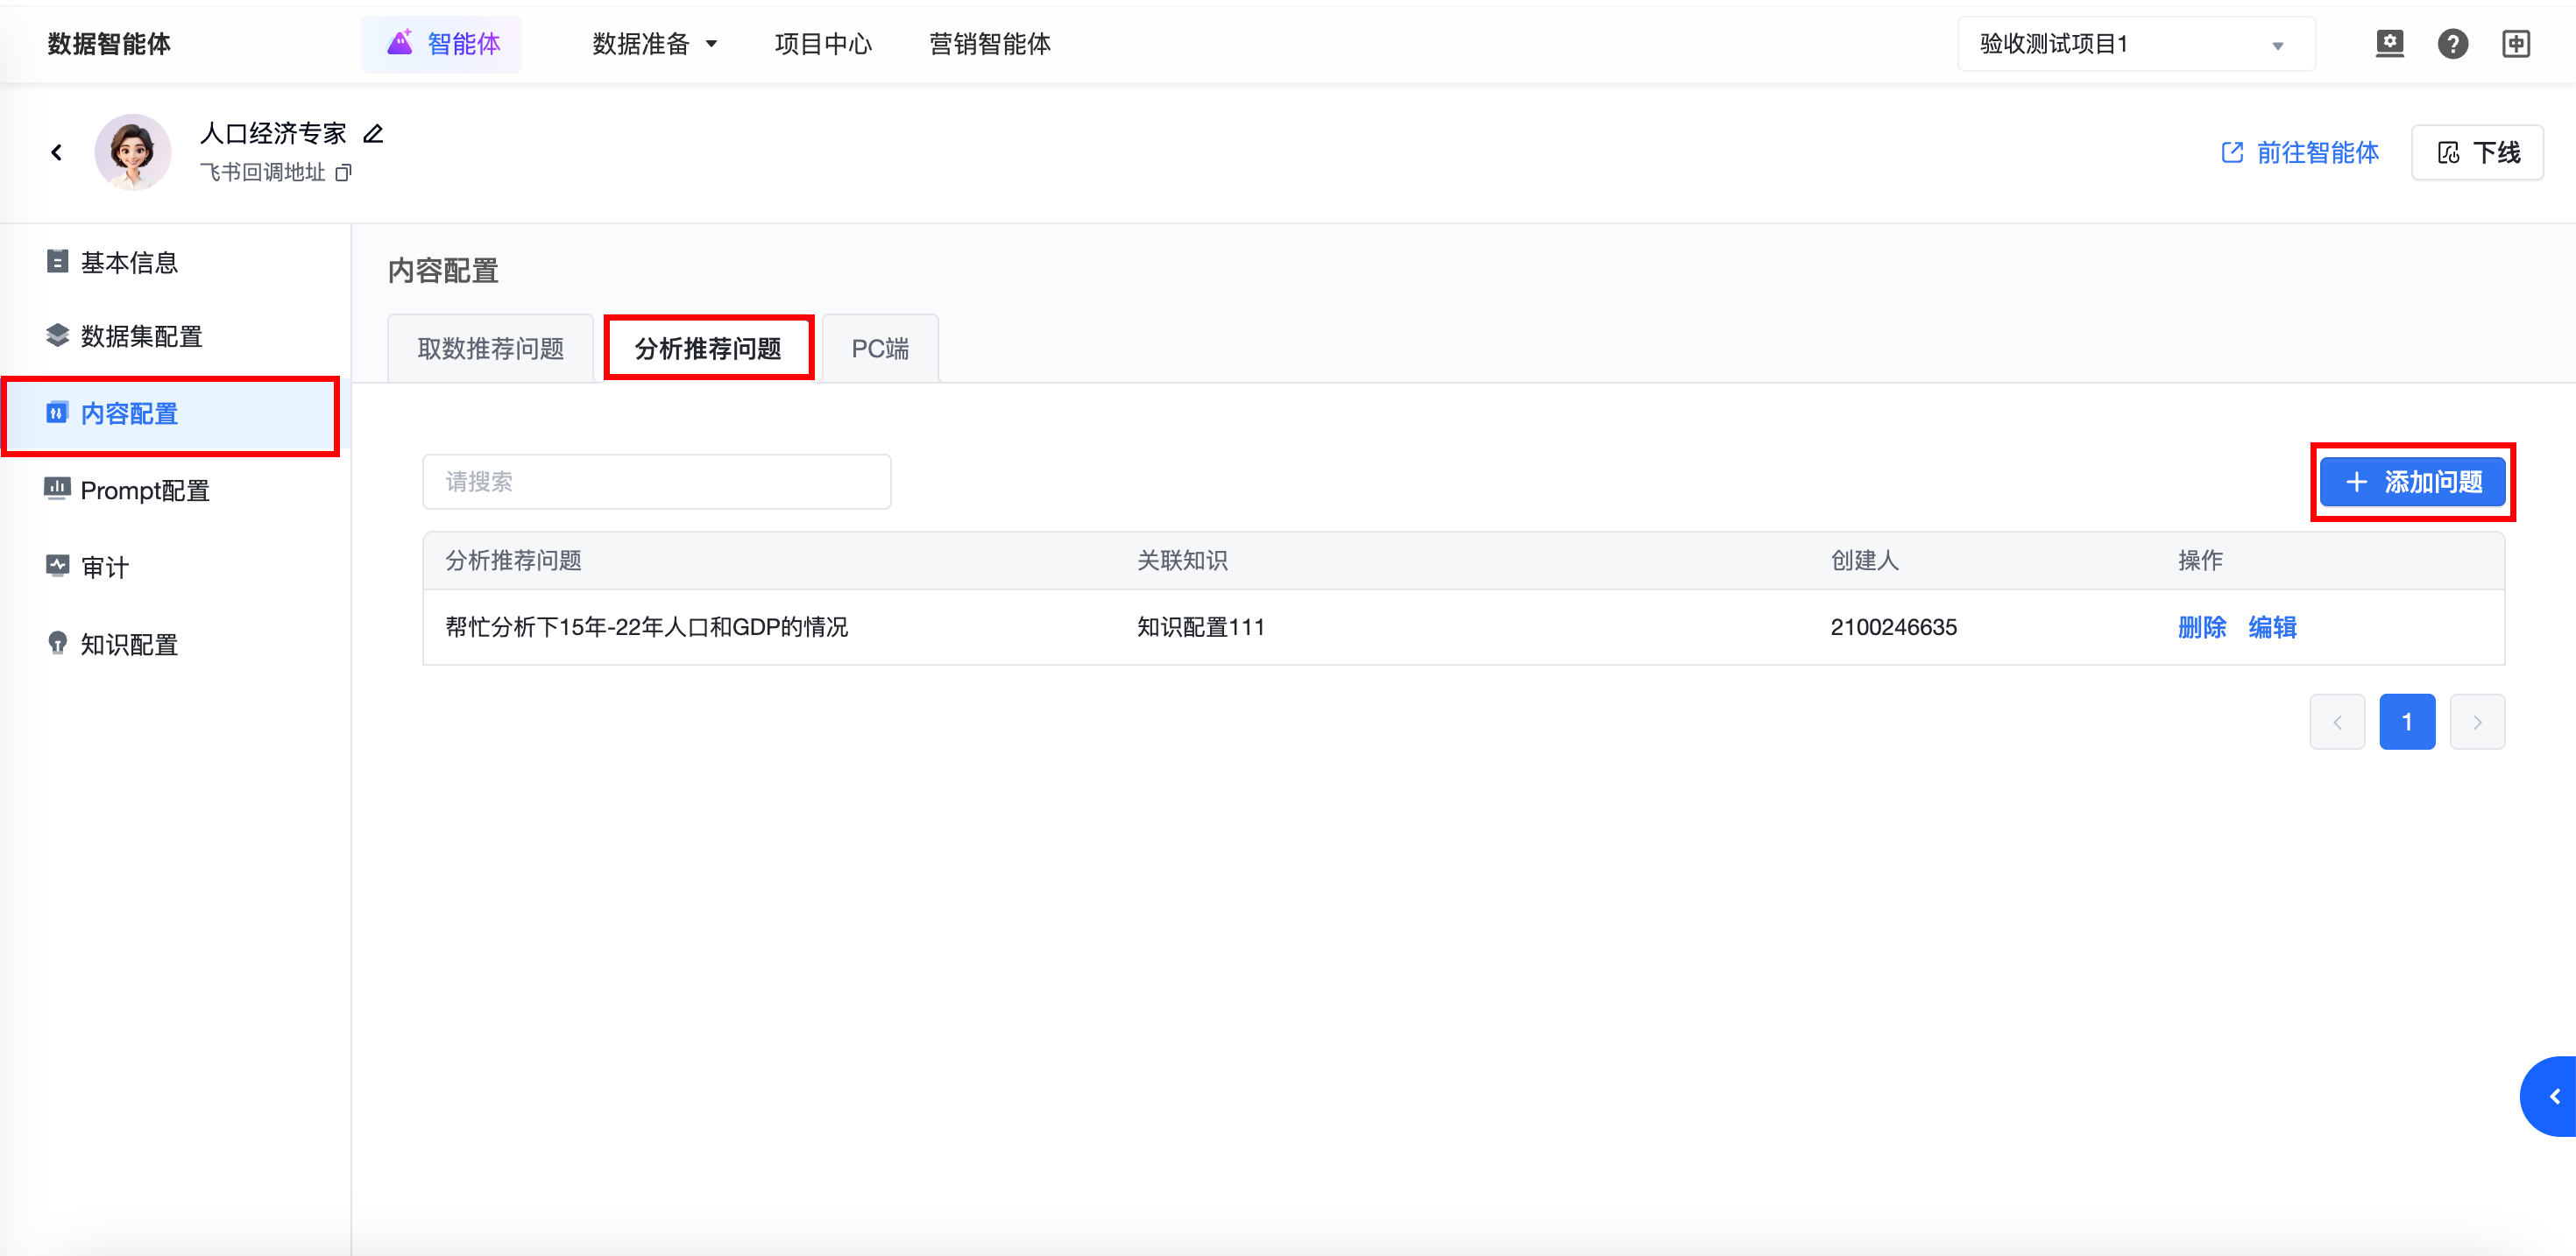Screen dimensions: 2576x1256
Task: Click the 添加问题 button
Action: pos(2412,482)
